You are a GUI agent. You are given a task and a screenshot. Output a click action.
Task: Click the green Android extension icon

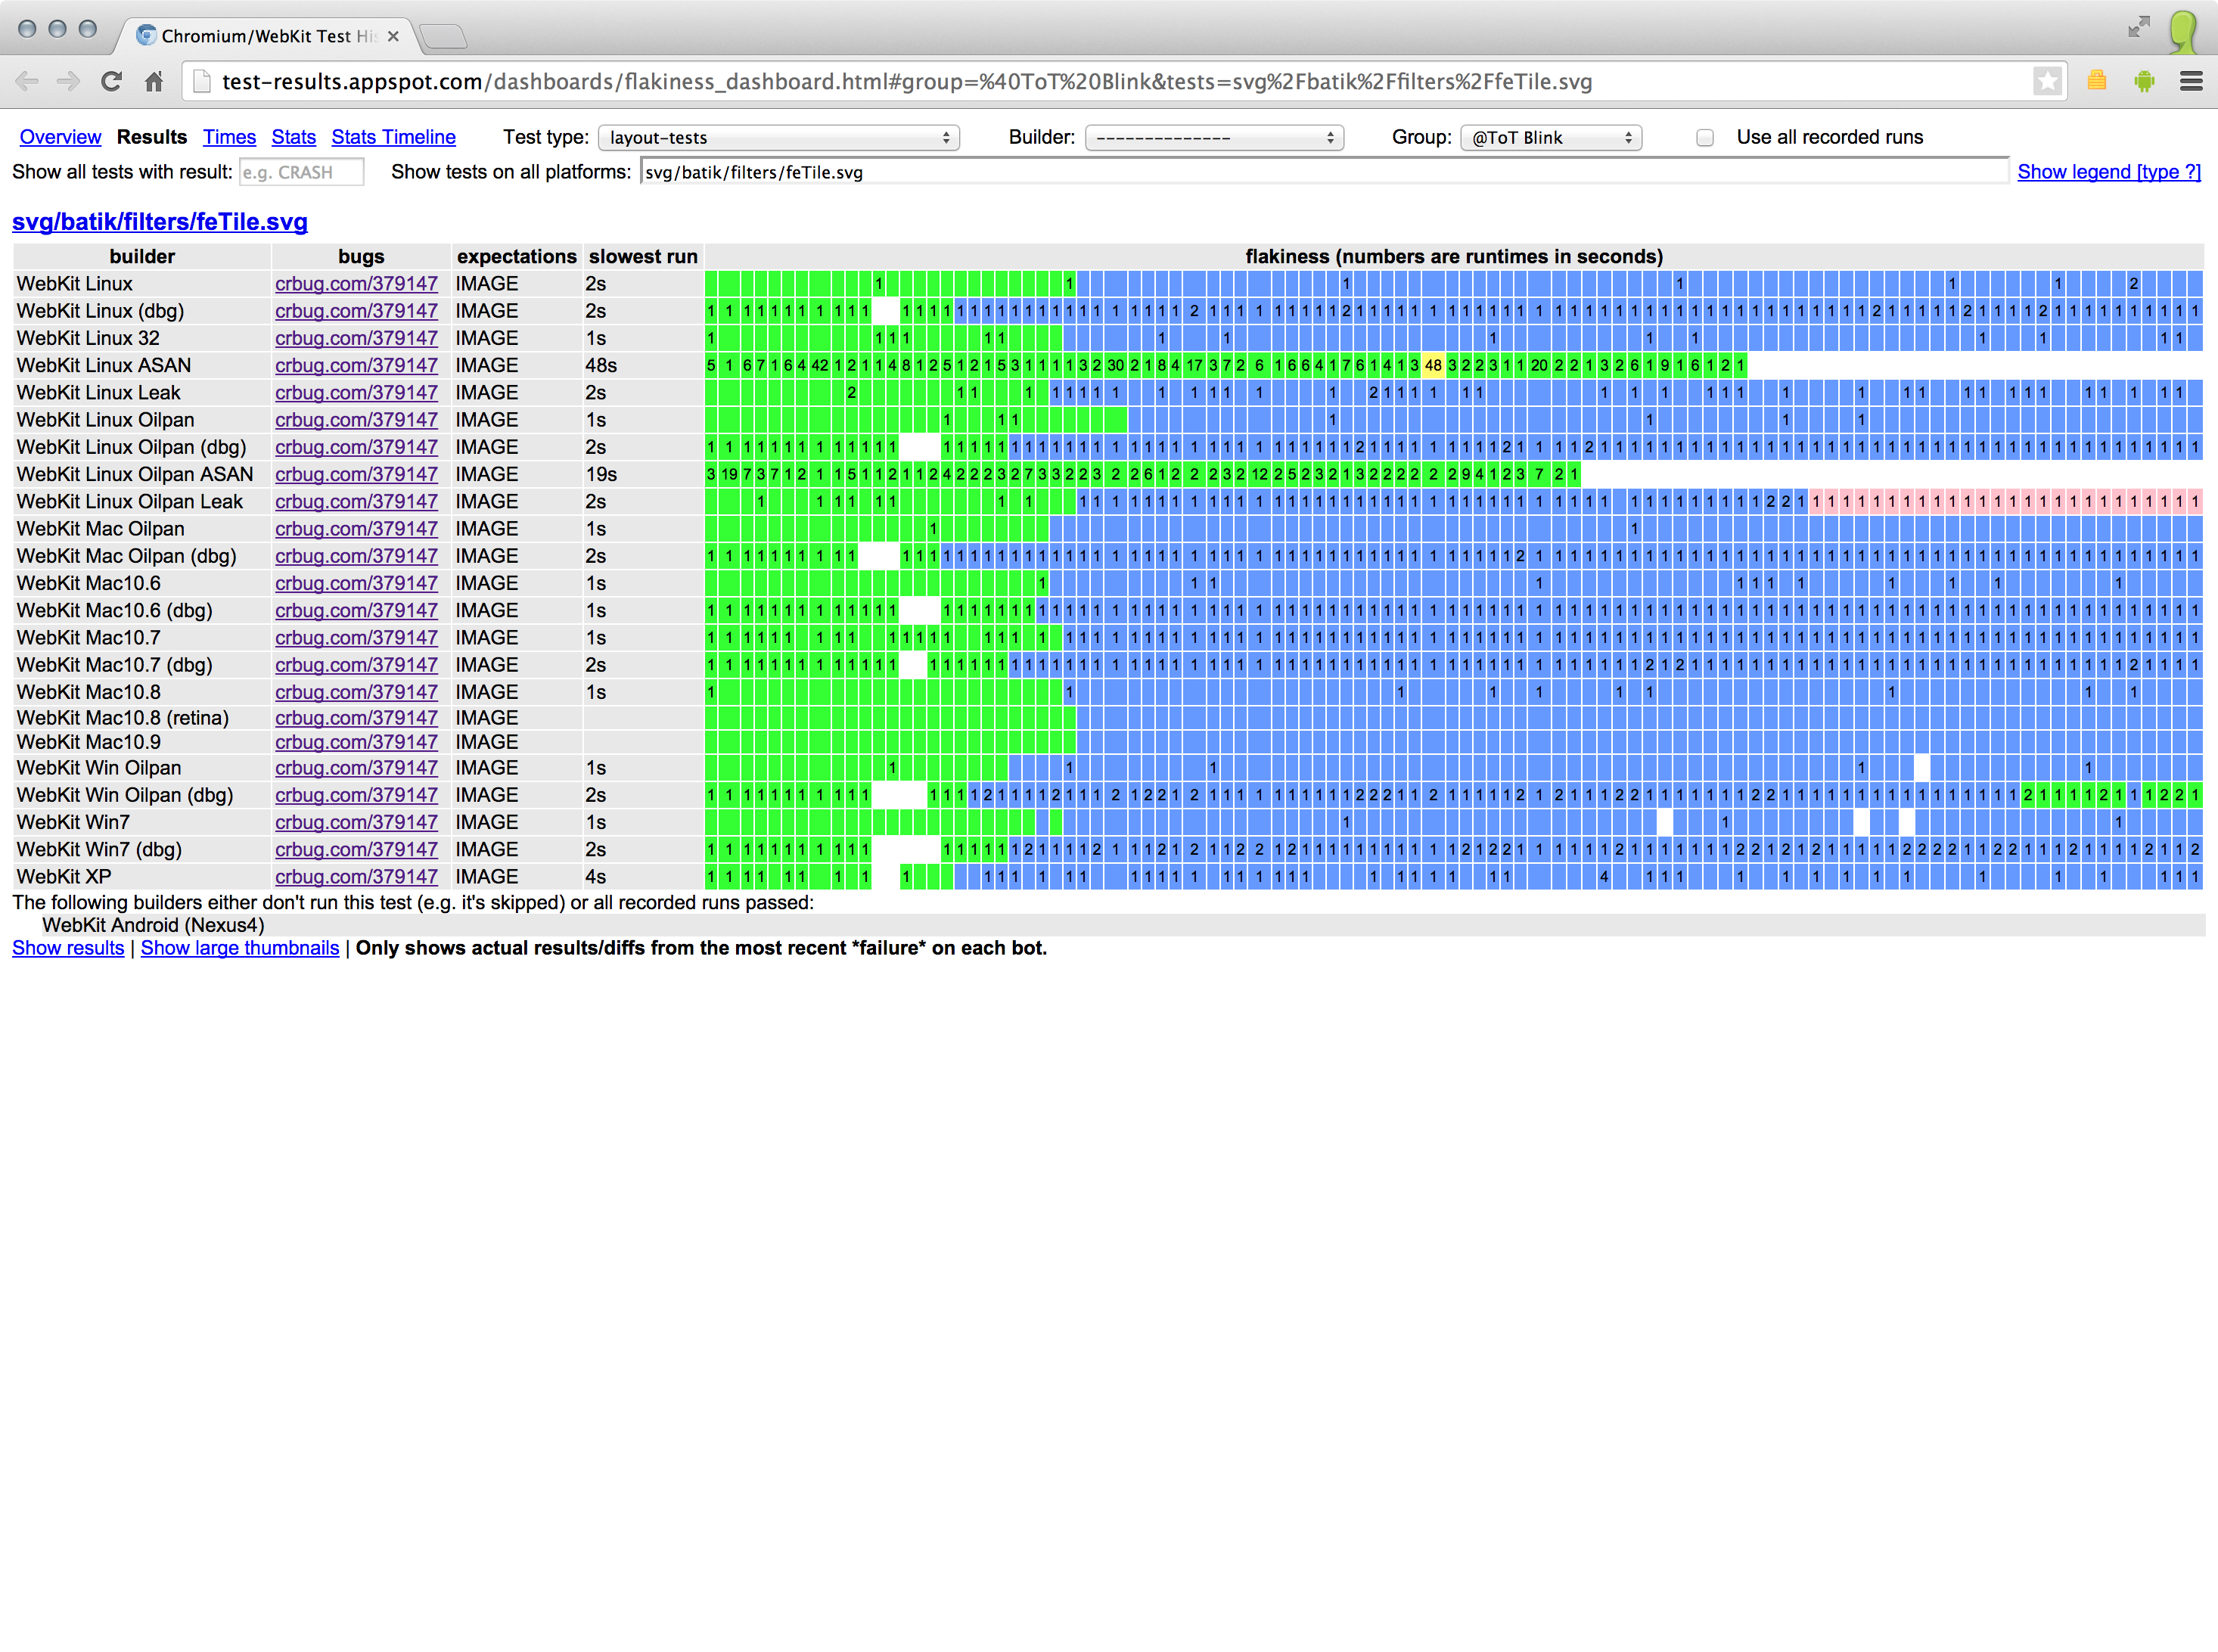(2143, 82)
